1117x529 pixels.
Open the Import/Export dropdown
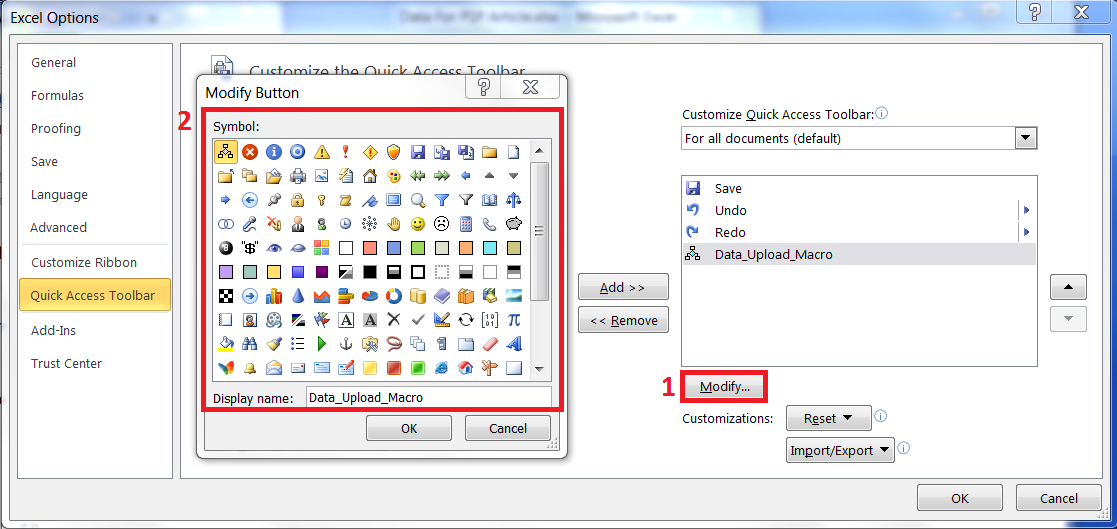(x=840, y=451)
